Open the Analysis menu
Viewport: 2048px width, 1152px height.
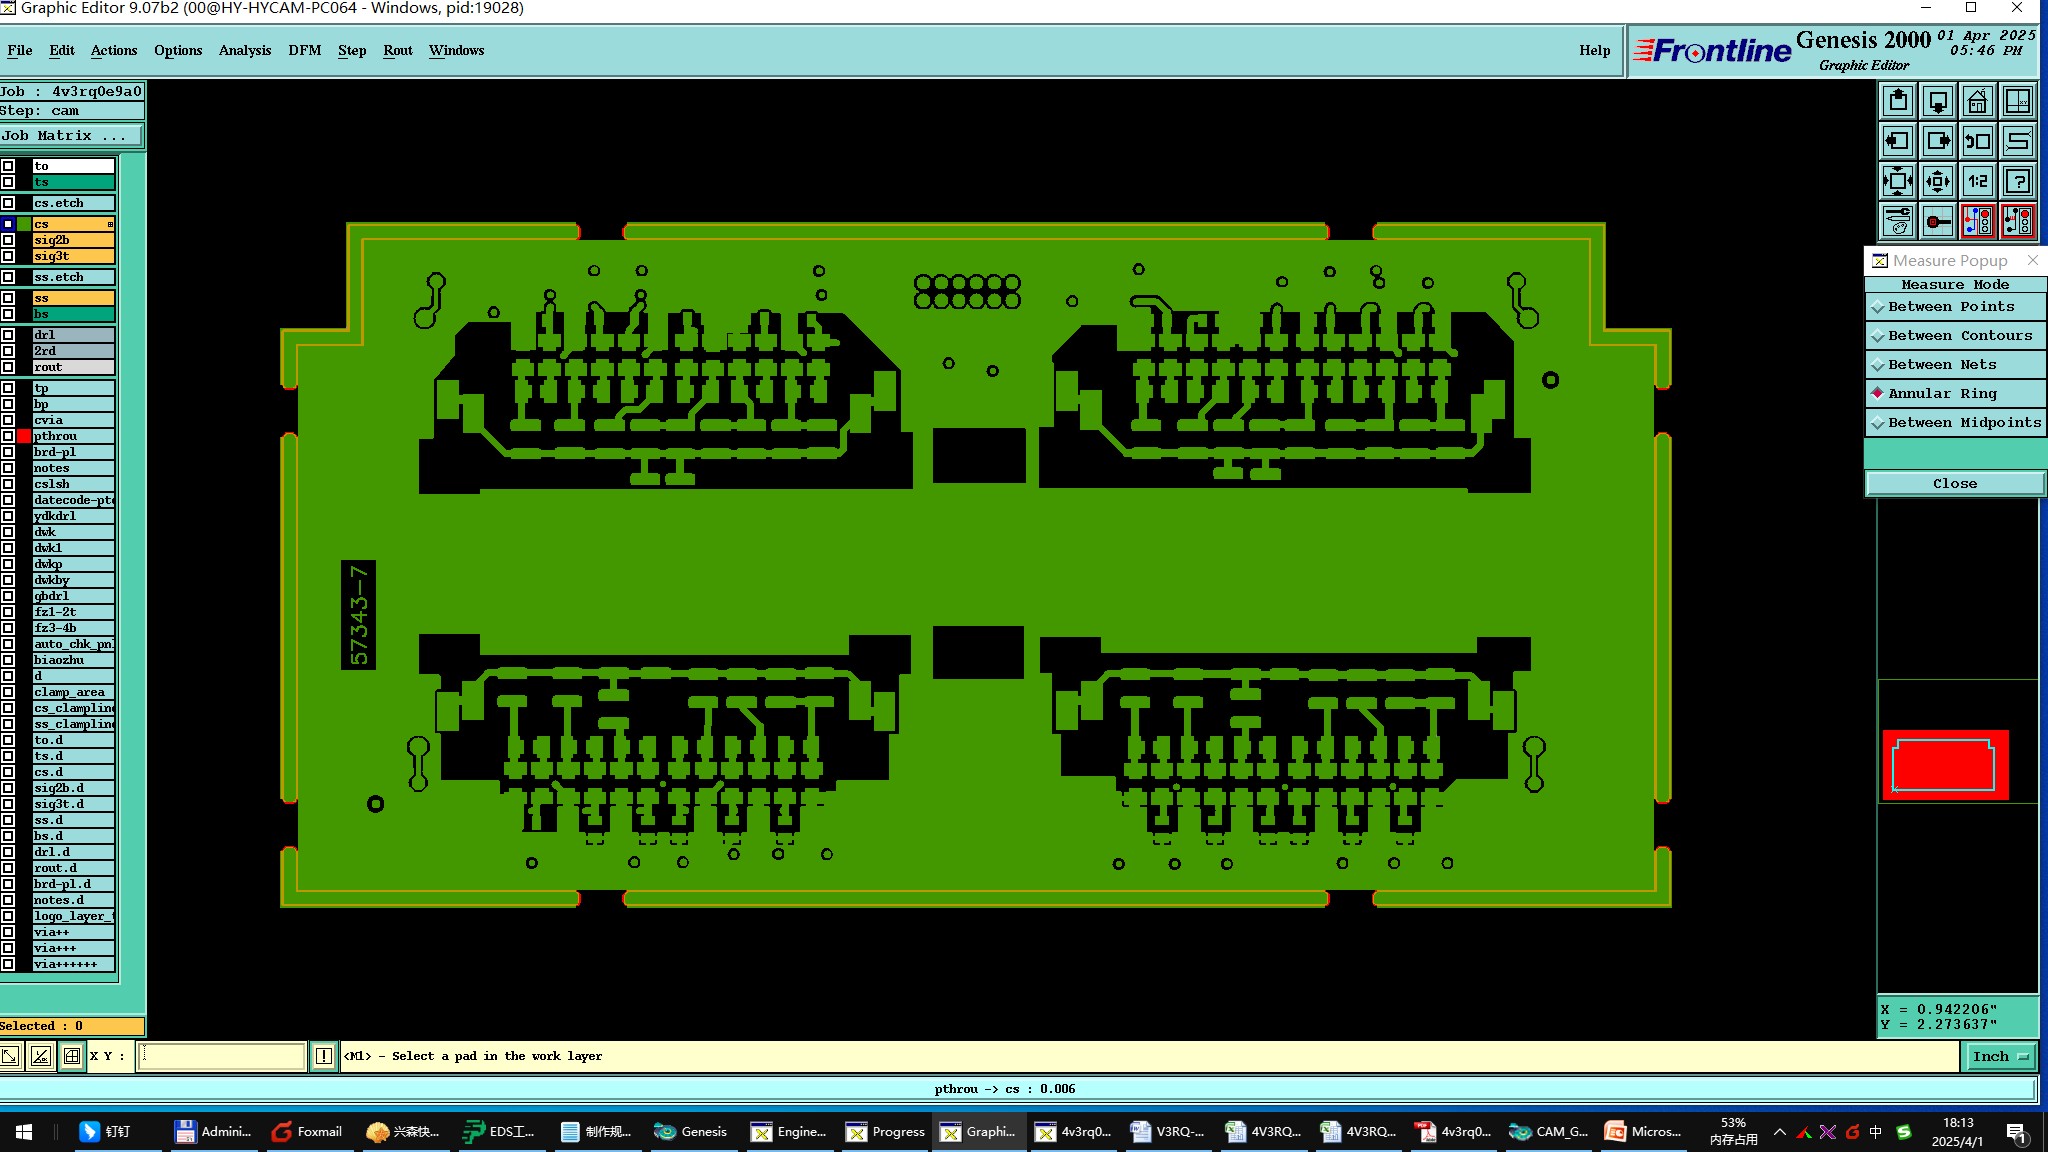pos(244,50)
